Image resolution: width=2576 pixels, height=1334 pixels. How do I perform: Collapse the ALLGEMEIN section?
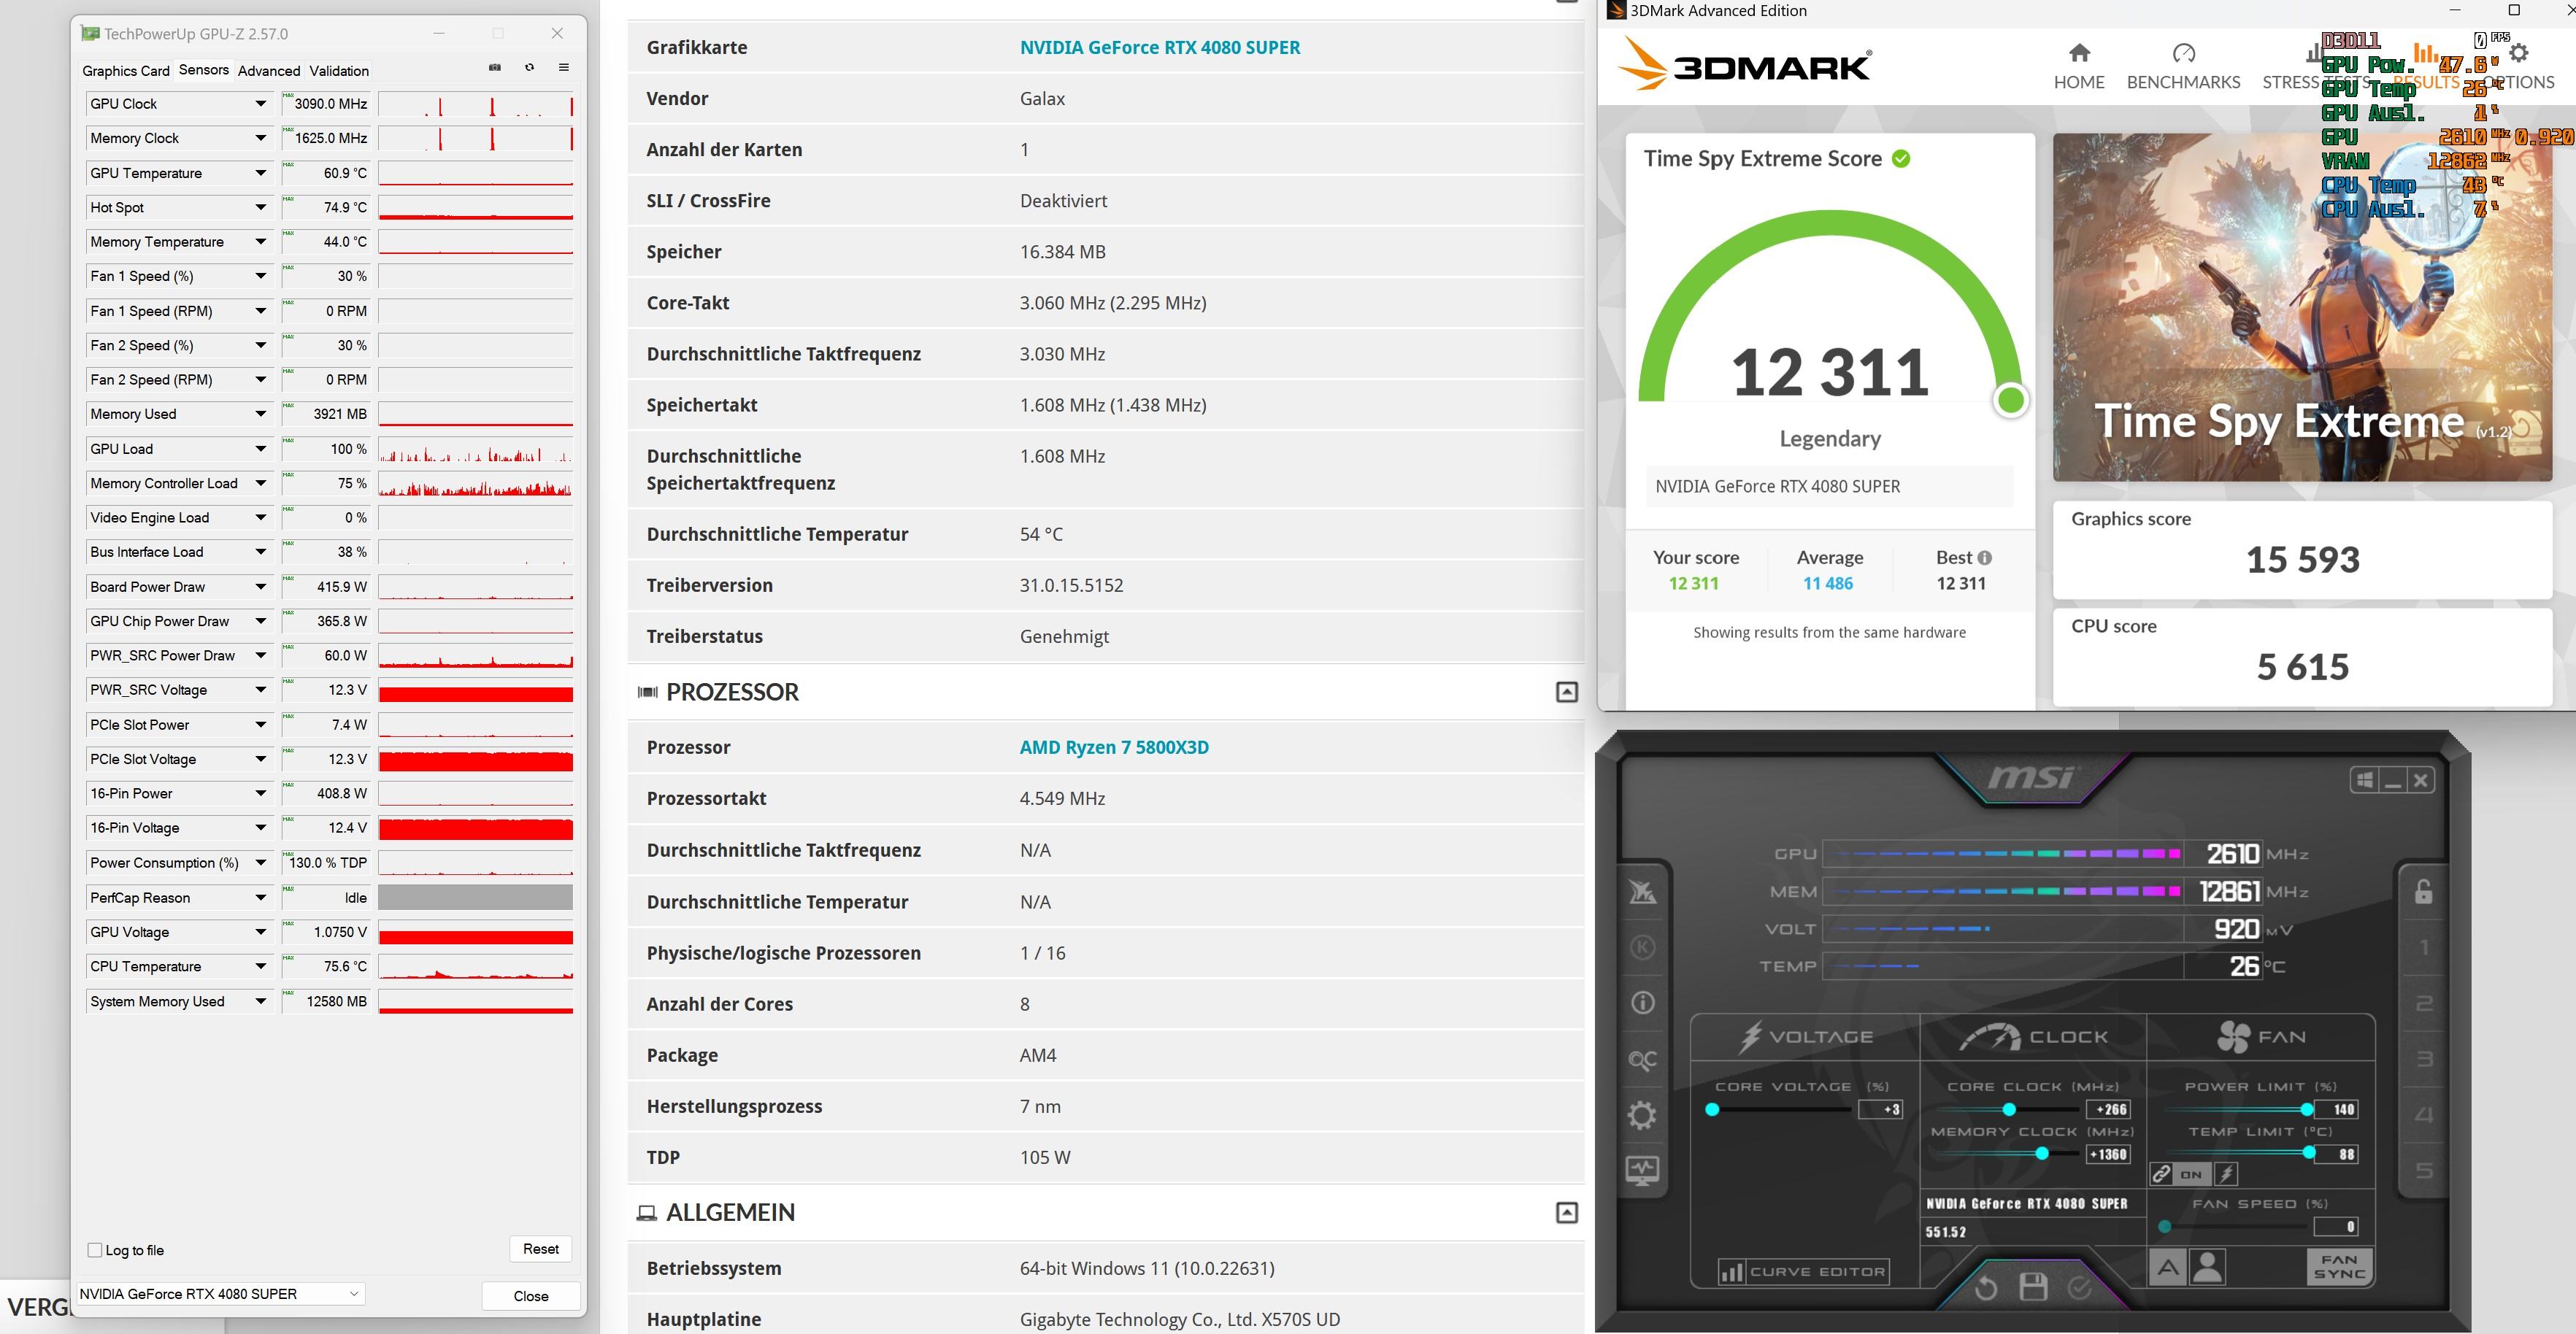(1567, 1213)
